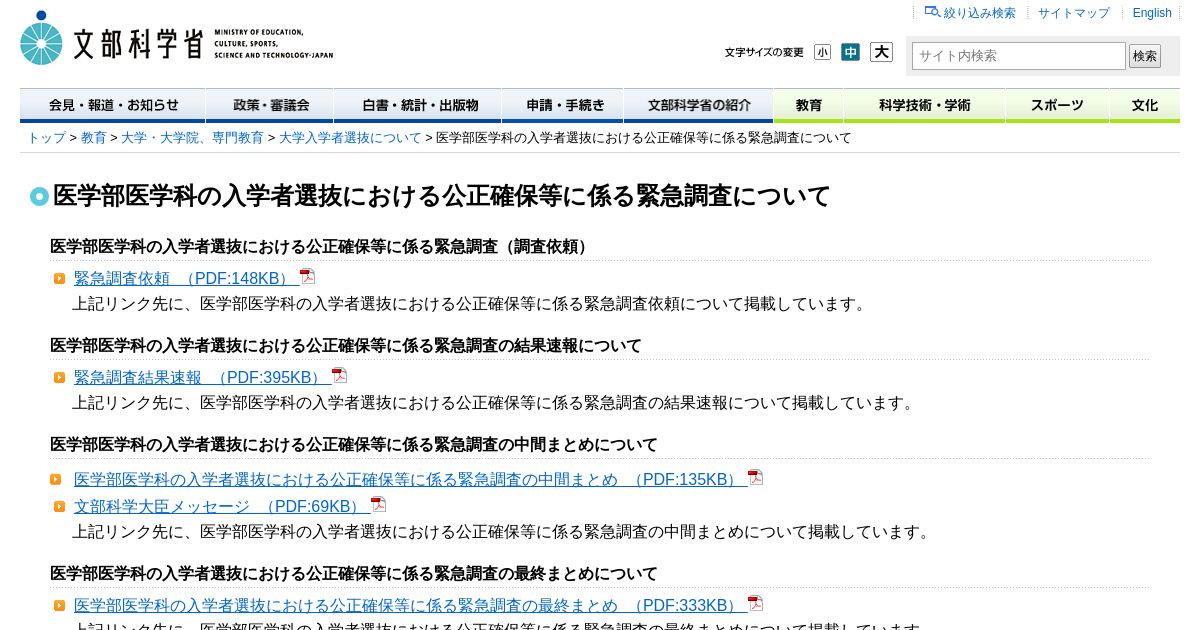
Task: Go to 大学入学者選抜について breadcrumb link
Action: click(x=350, y=138)
